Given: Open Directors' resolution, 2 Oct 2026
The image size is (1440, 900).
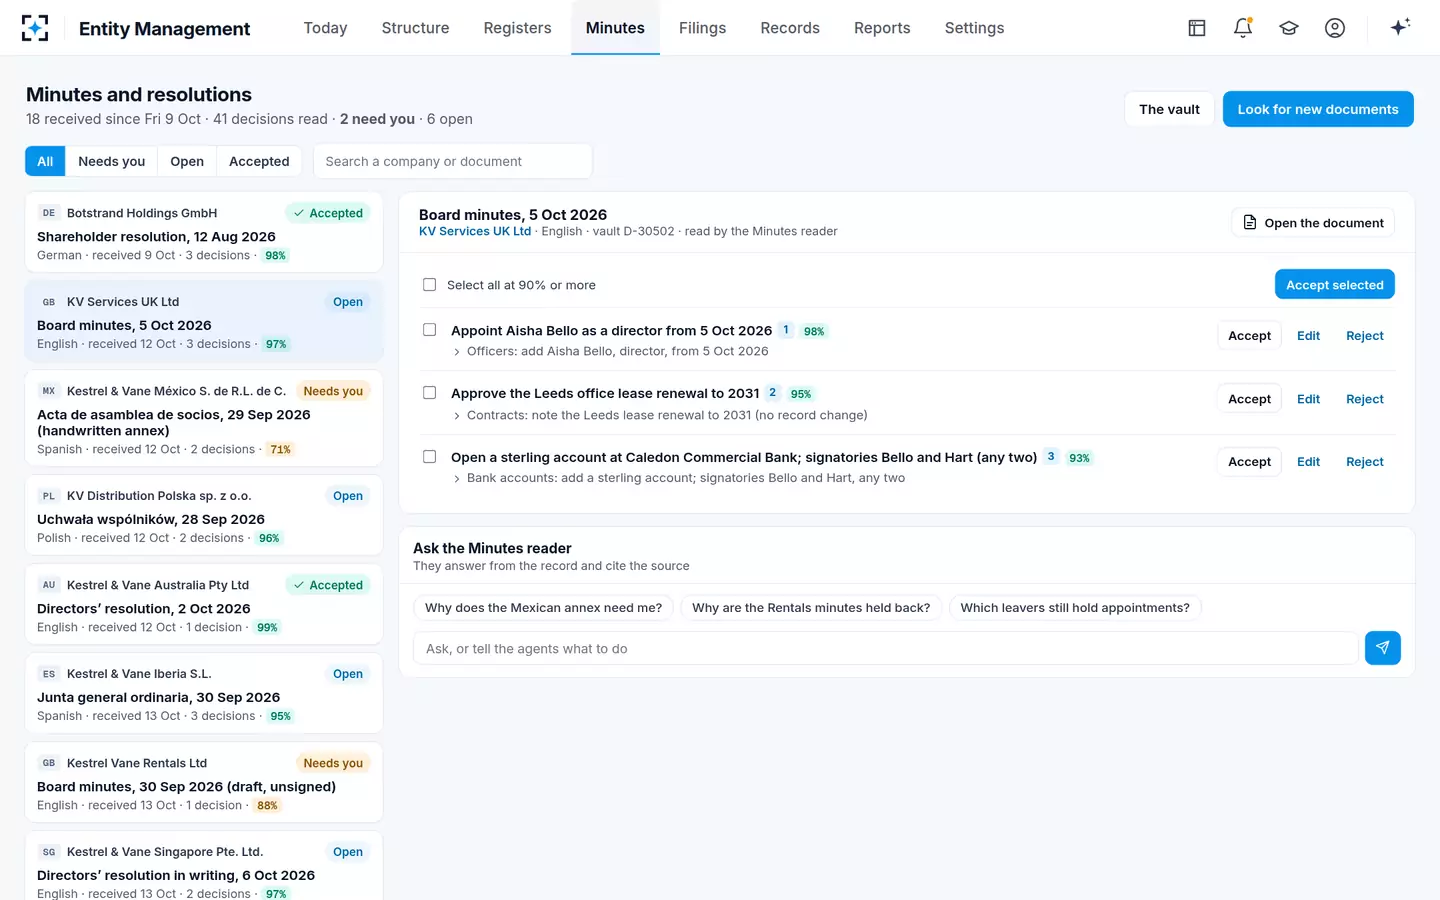Looking at the screenshot, I should click(x=204, y=604).
